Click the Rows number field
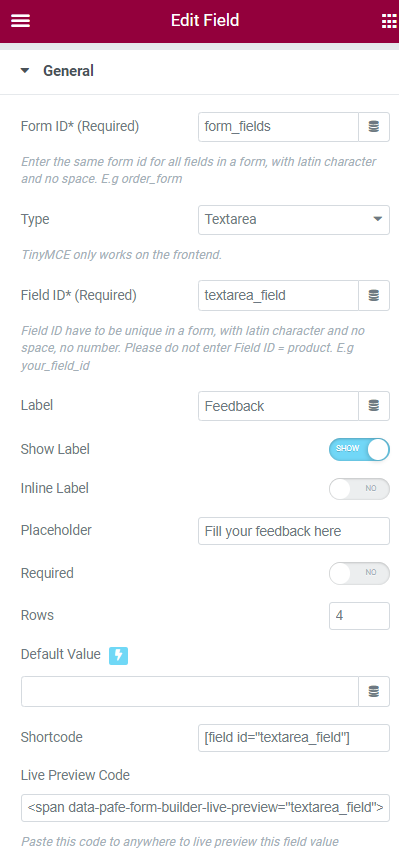Viewport: 399px width, 851px height. (x=359, y=616)
